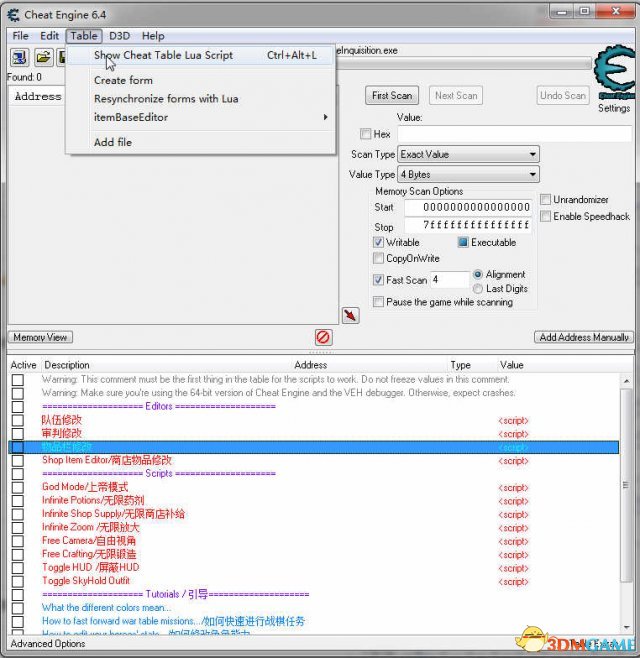
Task: Click the Cheat Engine title bar icon
Action: pyautogui.click(x=13, y=15)
